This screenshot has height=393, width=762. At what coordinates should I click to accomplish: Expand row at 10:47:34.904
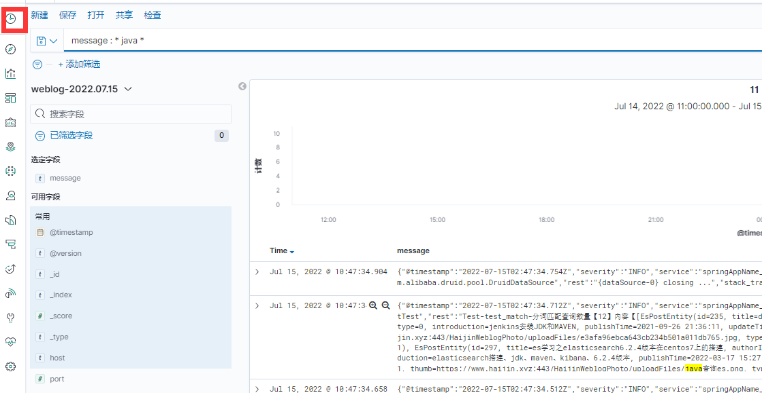click(x=257, y=272)
